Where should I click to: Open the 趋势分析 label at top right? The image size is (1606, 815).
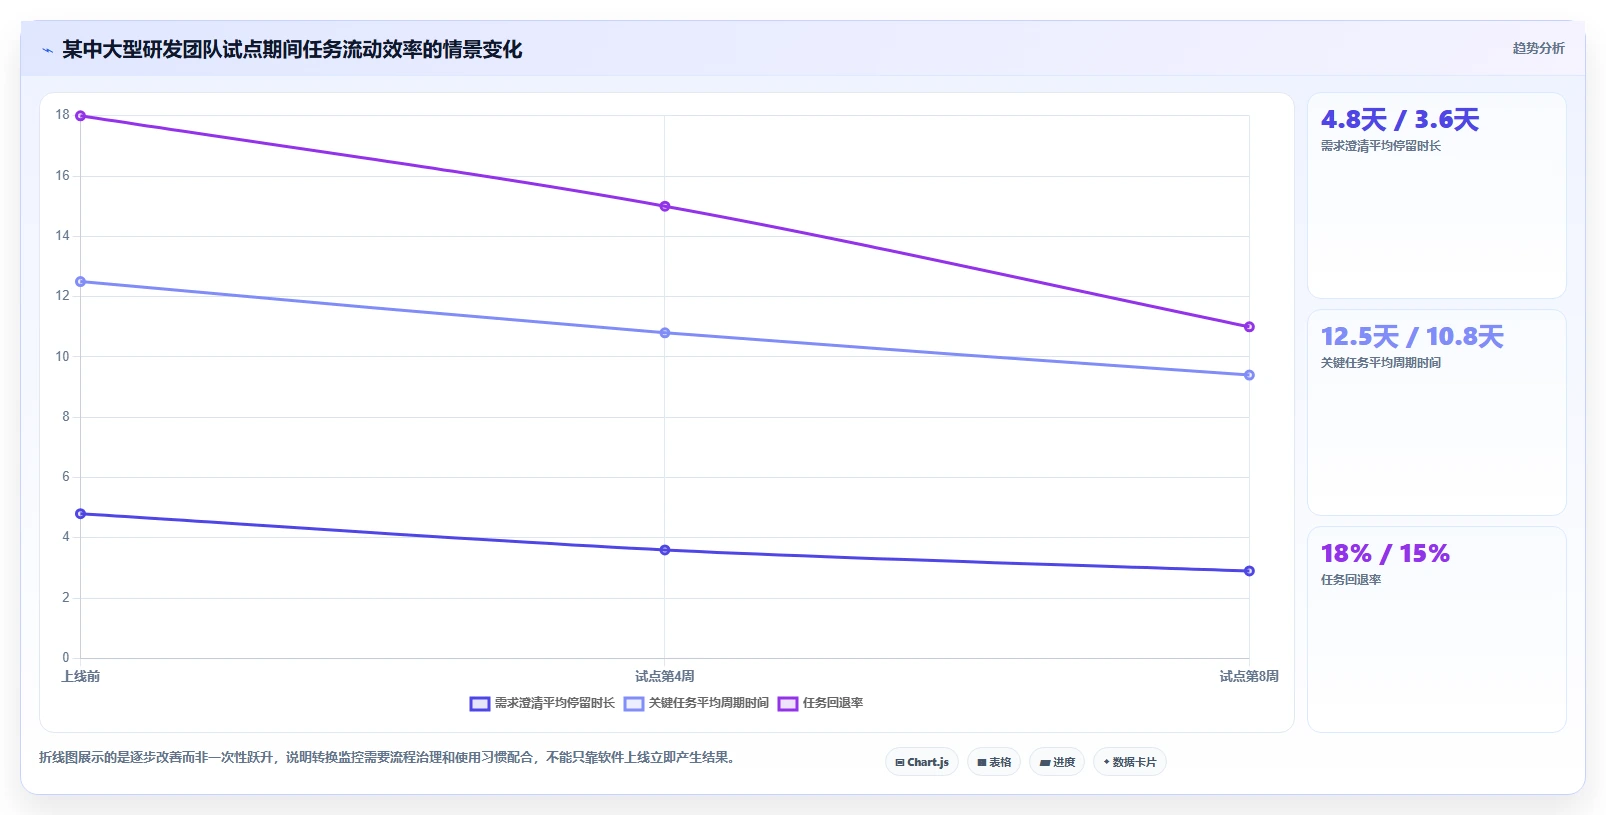click(1538, 48)
